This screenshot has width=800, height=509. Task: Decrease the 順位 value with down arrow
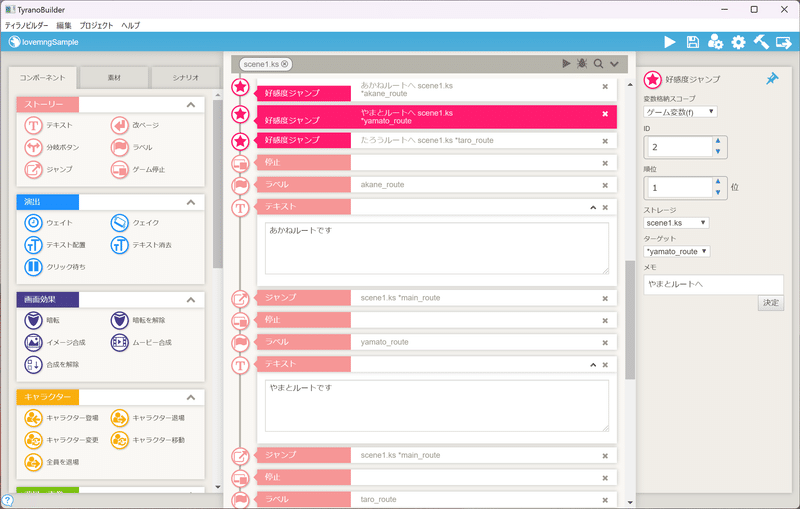(718, 192)
